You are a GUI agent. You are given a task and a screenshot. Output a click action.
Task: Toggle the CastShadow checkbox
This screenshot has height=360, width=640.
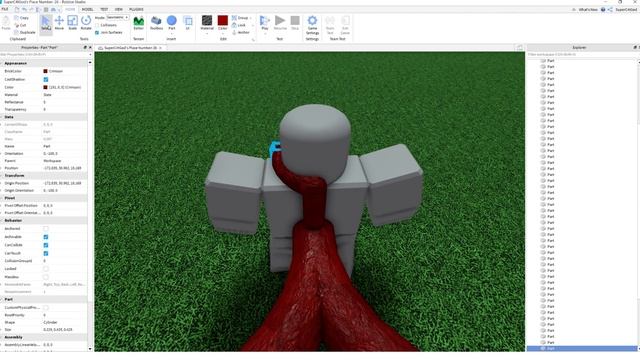click(46, 80)
